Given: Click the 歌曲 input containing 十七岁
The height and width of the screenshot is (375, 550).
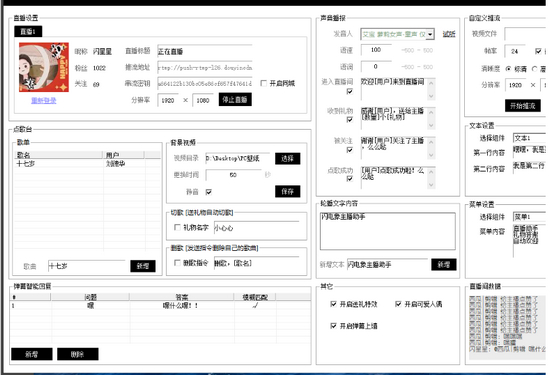Looking at the screenshot, I should click(87, 266).
